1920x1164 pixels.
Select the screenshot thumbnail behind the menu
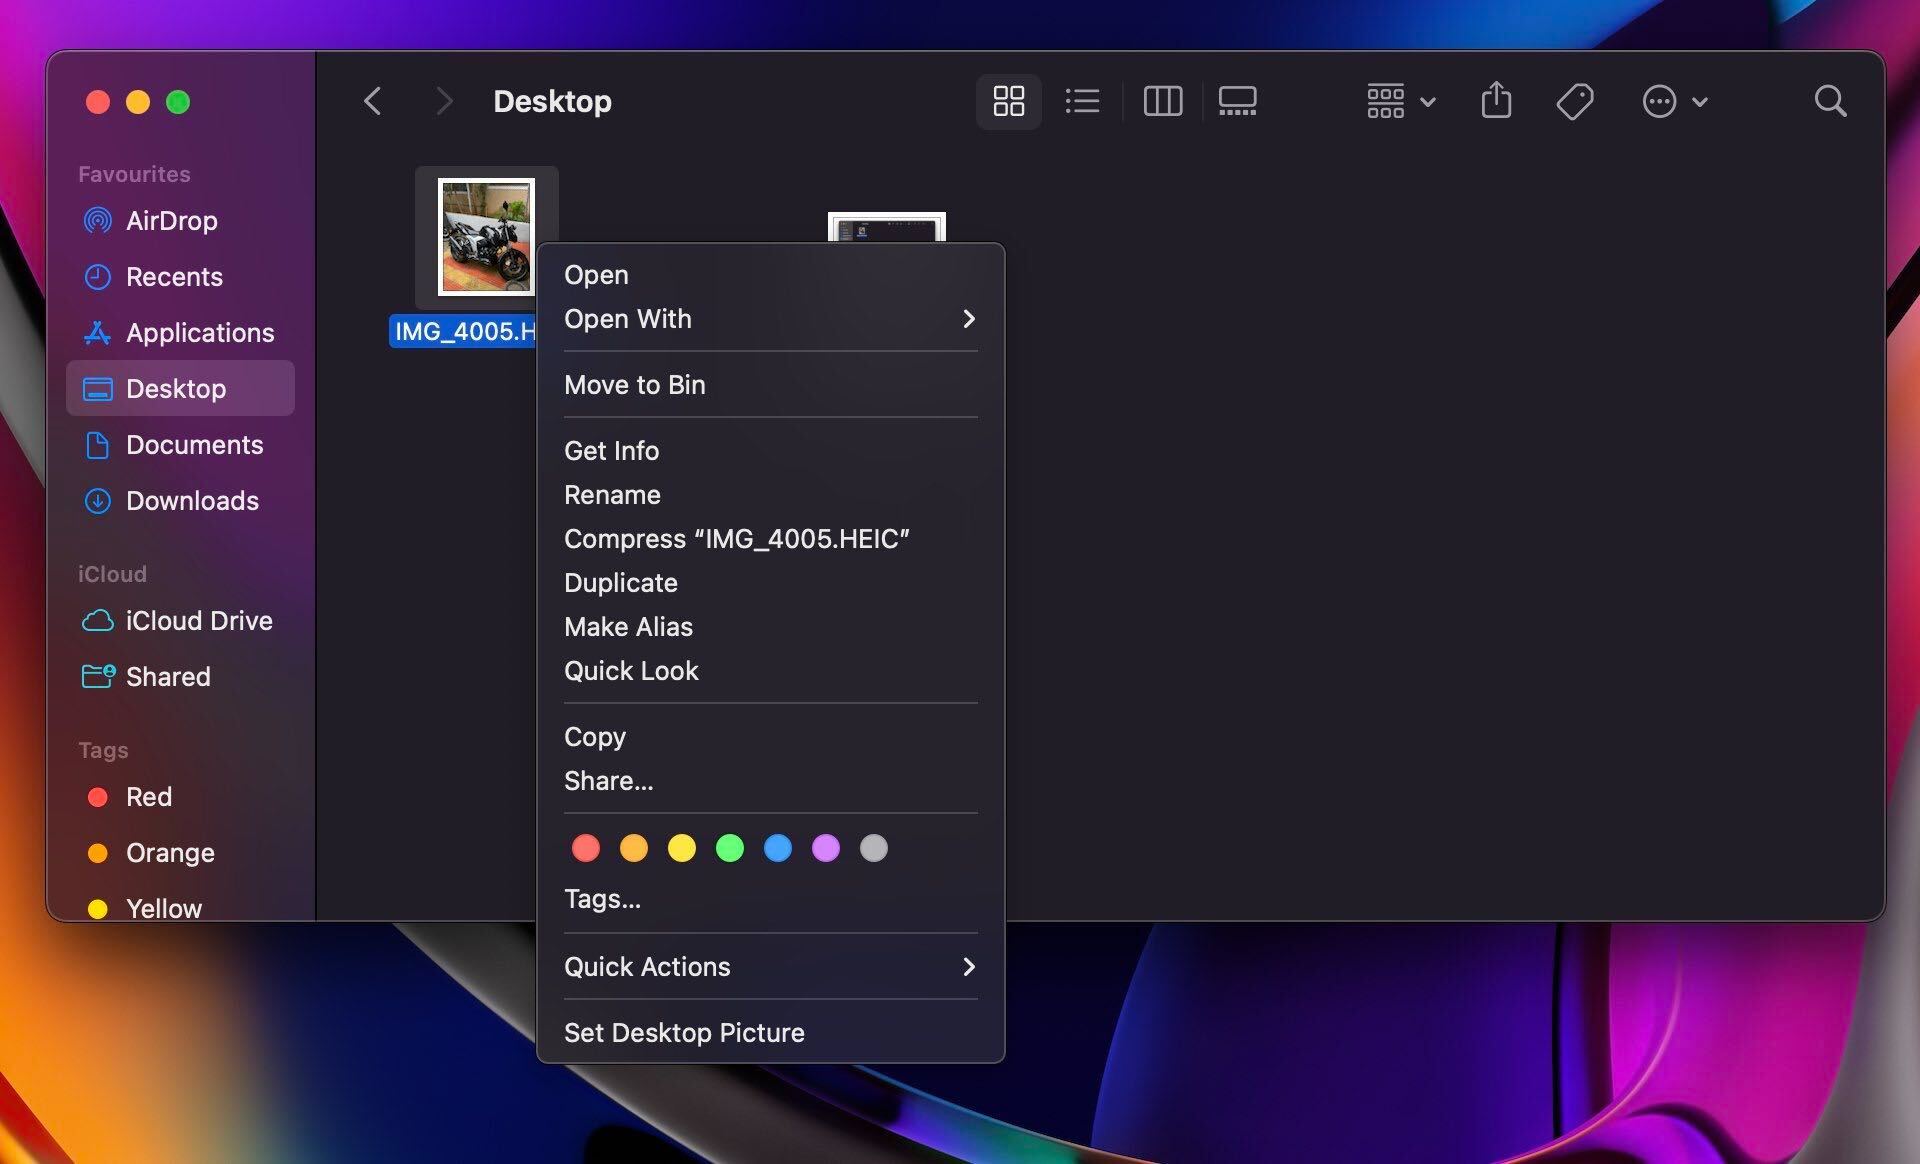coord(887,227)
